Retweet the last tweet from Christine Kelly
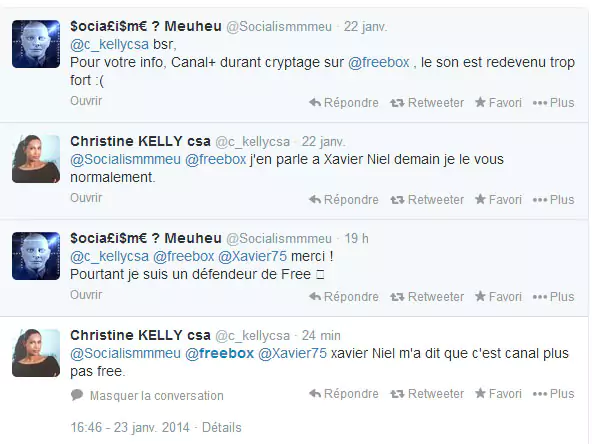 click(x=426, y=395)
